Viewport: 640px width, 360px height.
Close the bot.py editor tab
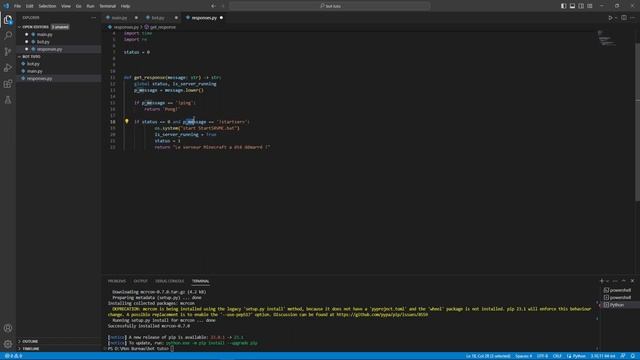coord(176,18)
